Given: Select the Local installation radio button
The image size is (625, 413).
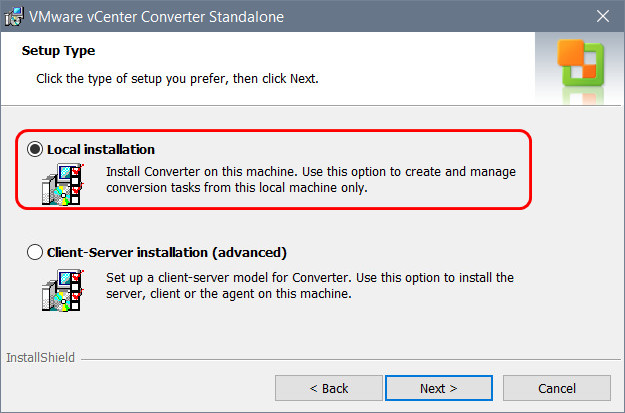Looking at the screenshot, I should pyautogui.click(x=35, y=149).
